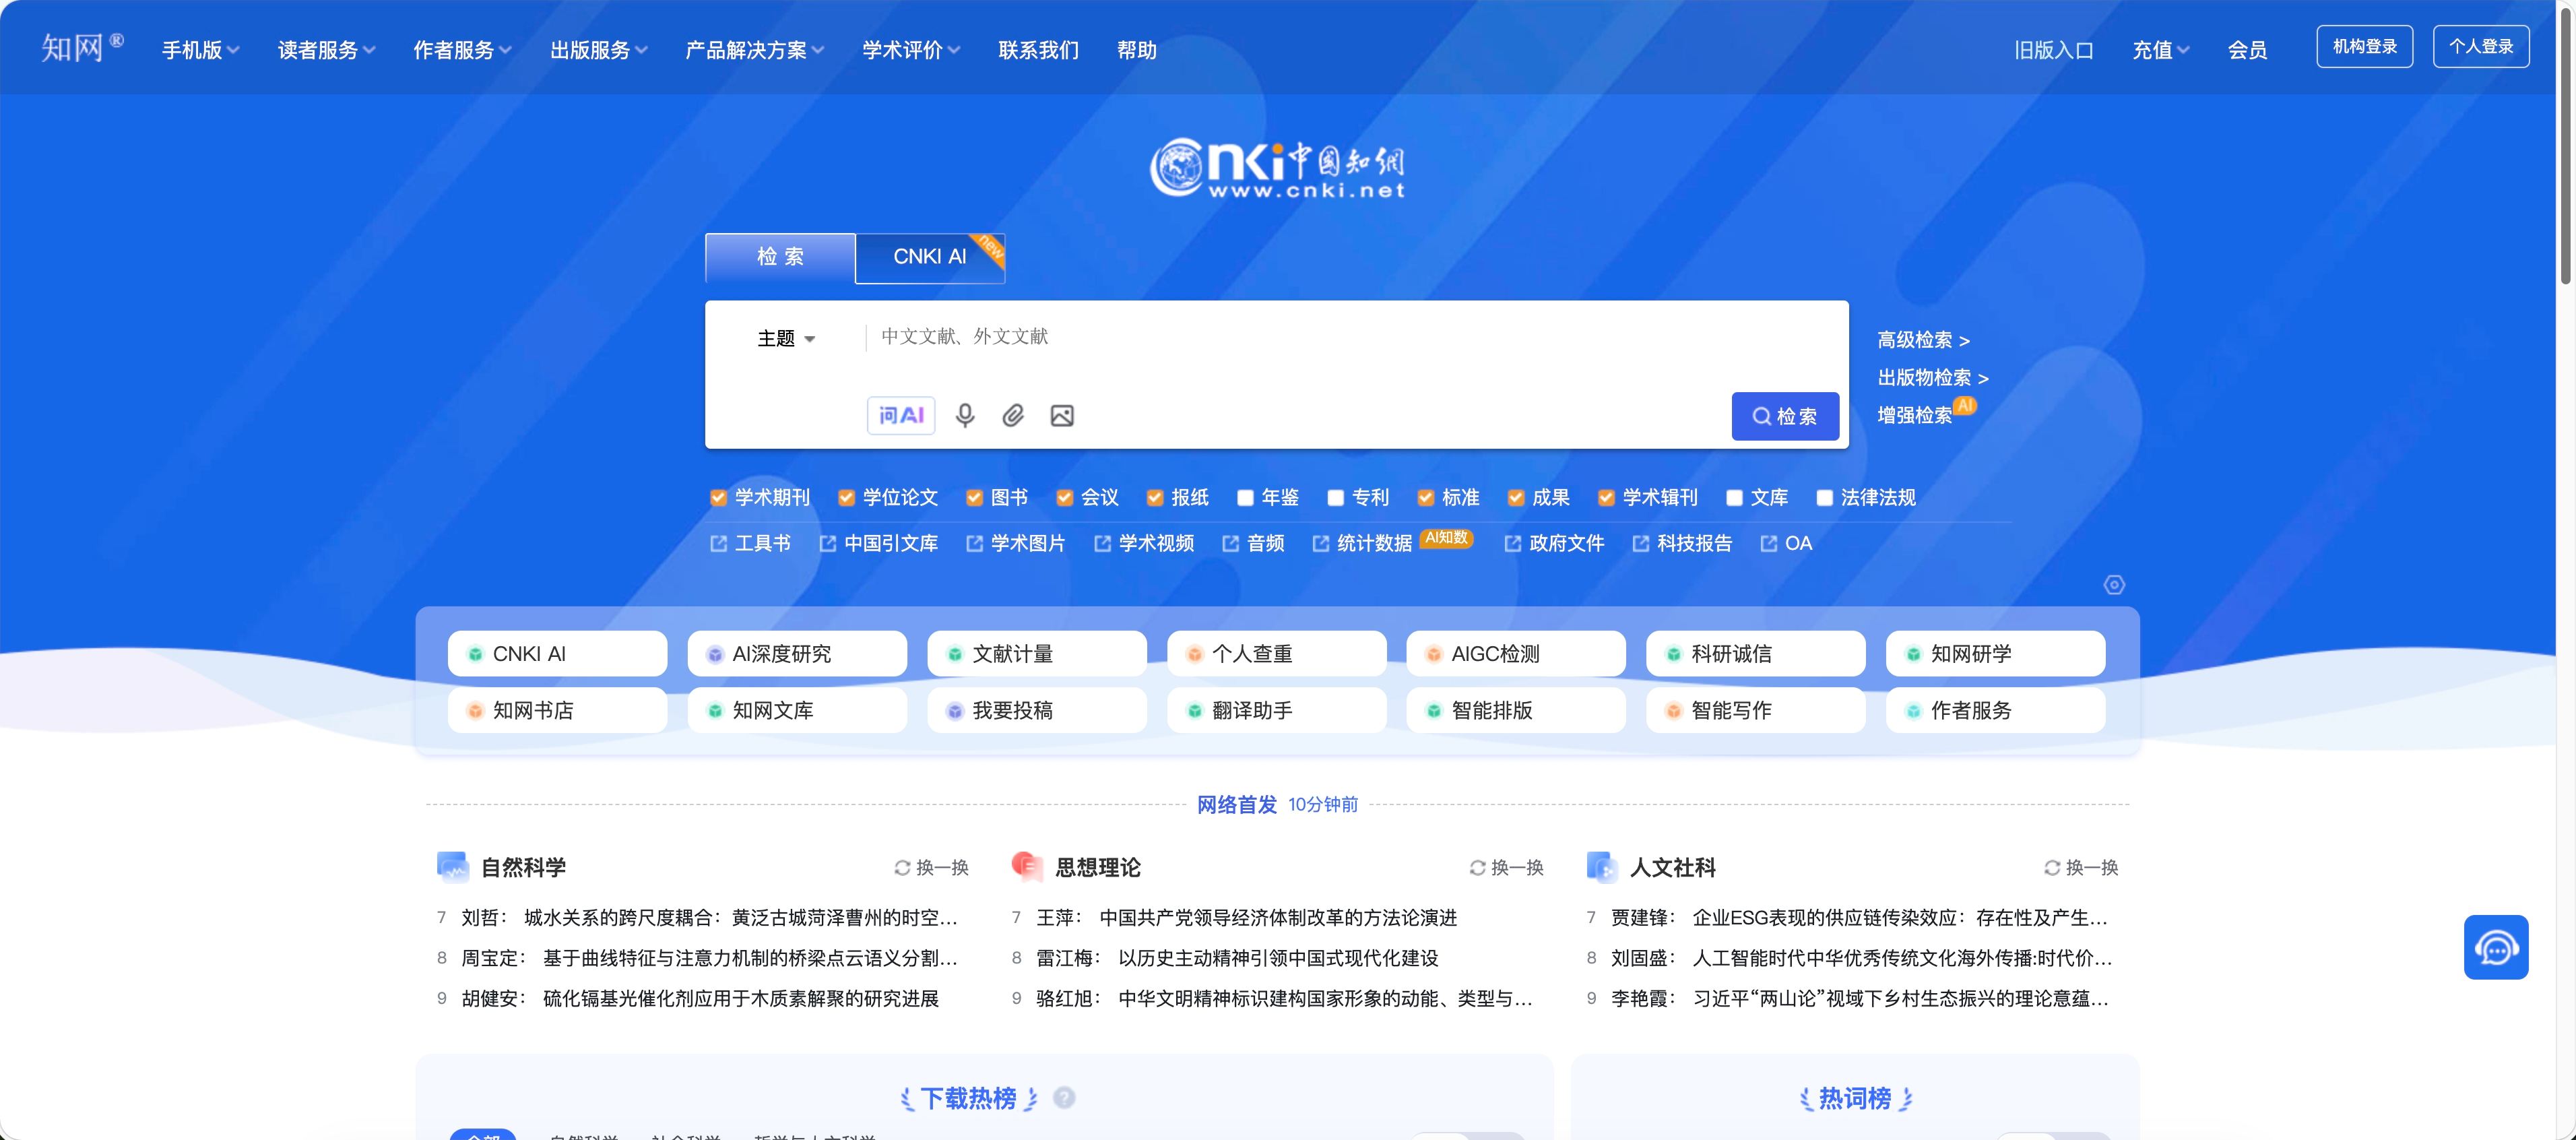Open the OA external link

(1787, 543)
